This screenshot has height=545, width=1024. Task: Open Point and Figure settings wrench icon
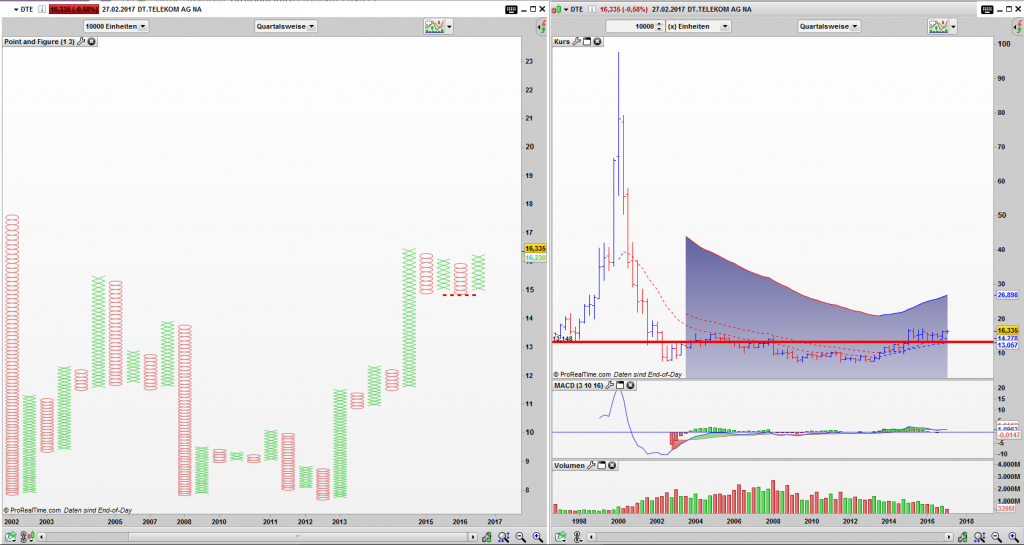(x=81, y=41)
